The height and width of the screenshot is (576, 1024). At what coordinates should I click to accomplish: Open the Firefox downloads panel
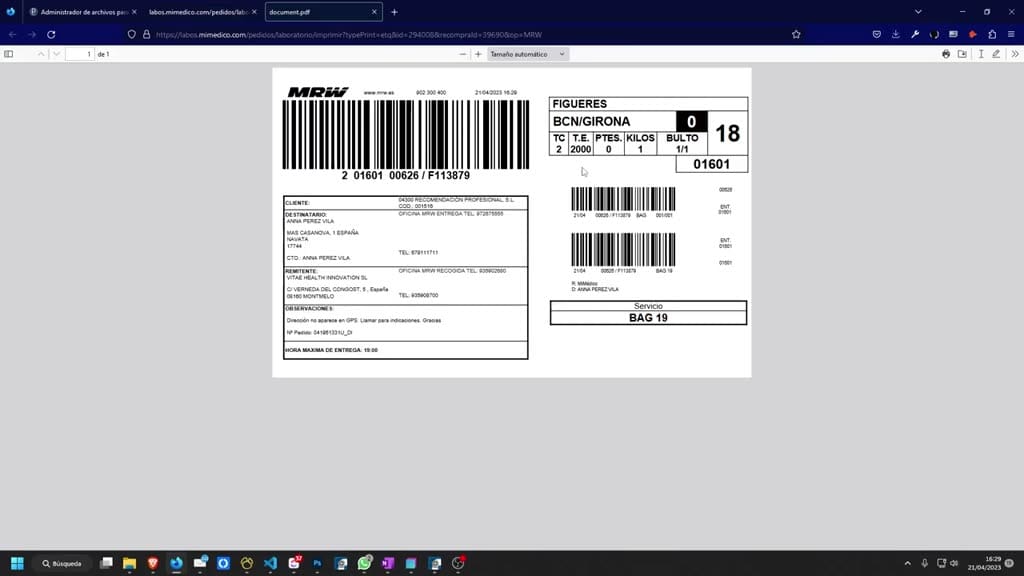(895, 35)
